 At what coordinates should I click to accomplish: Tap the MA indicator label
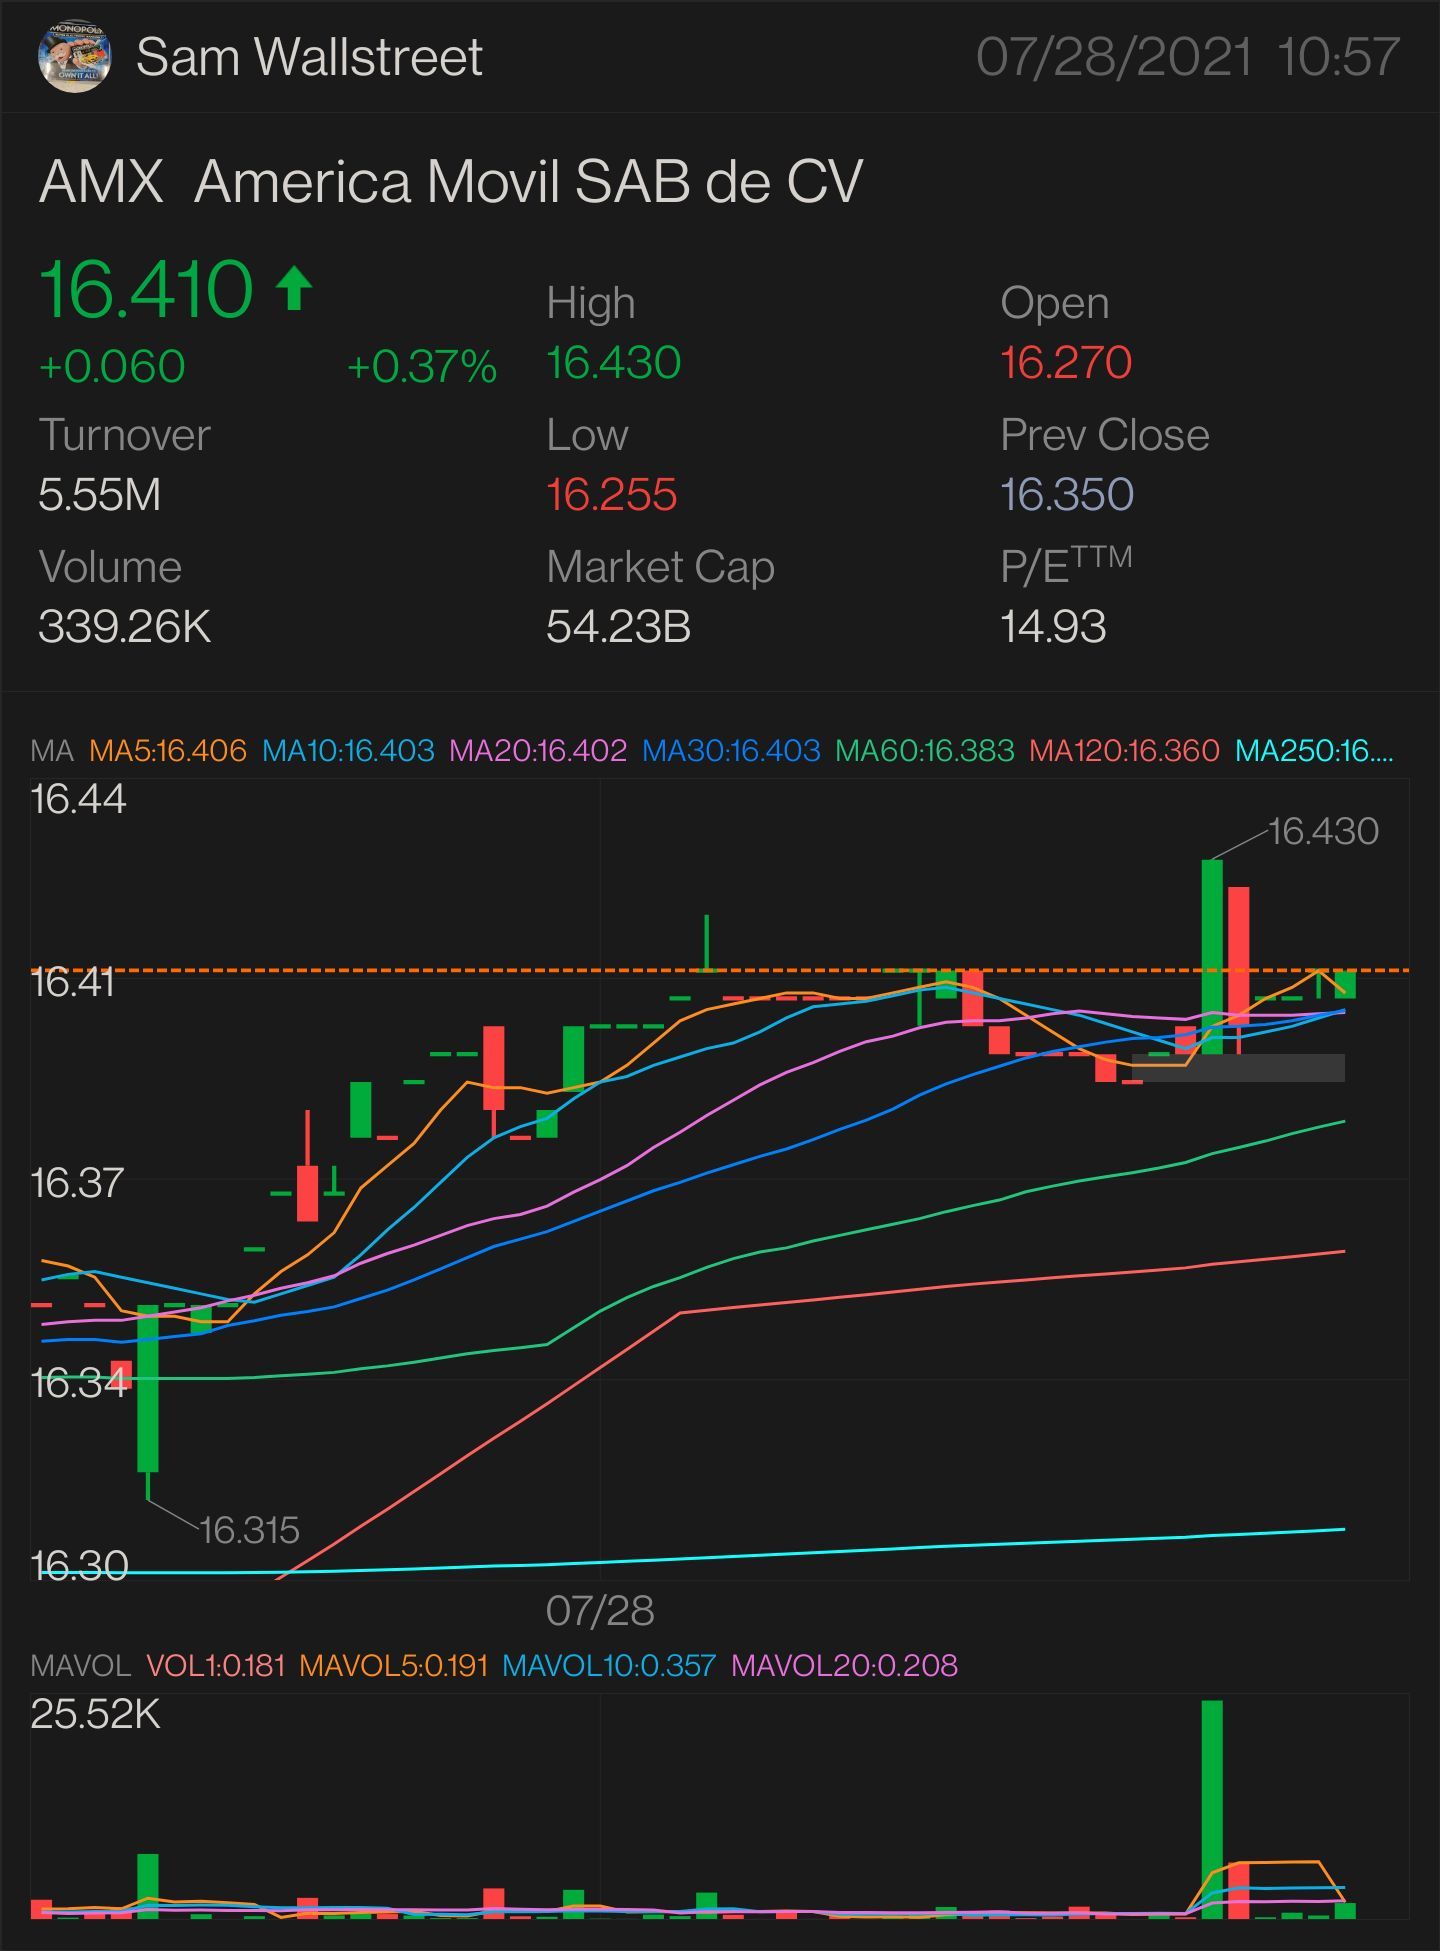[52, 751]
